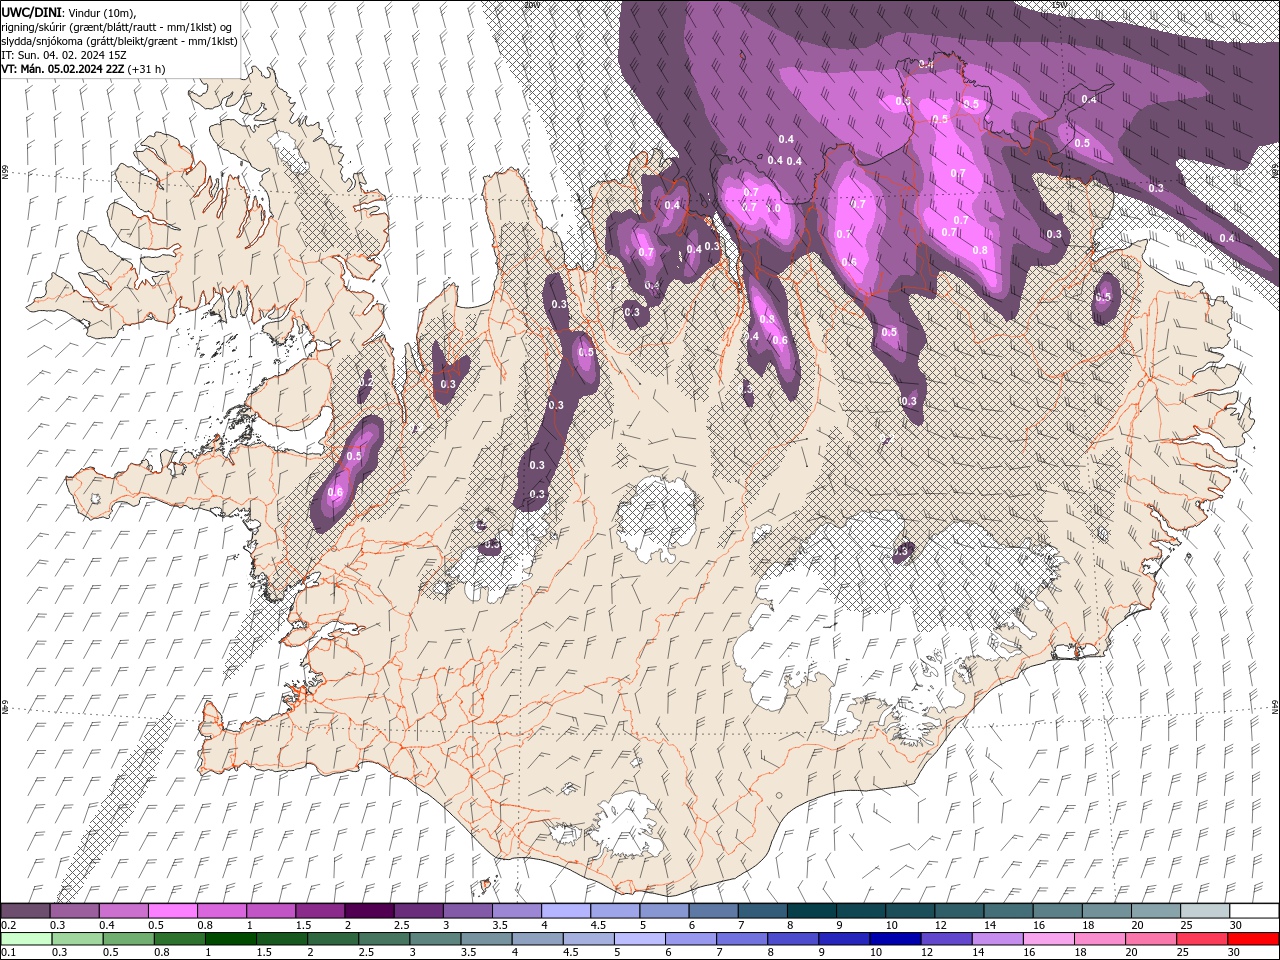Click the 0.6 value in the western snow band
Screen dimensions: 1280x960
[335, 491]
